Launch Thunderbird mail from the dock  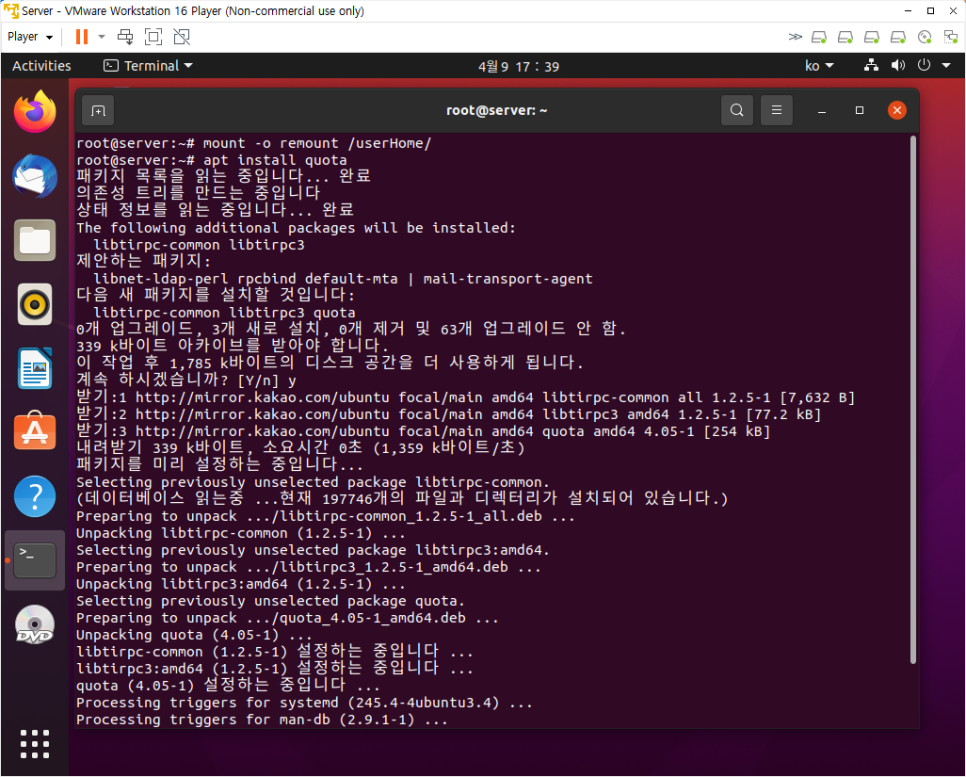(35, 176)
